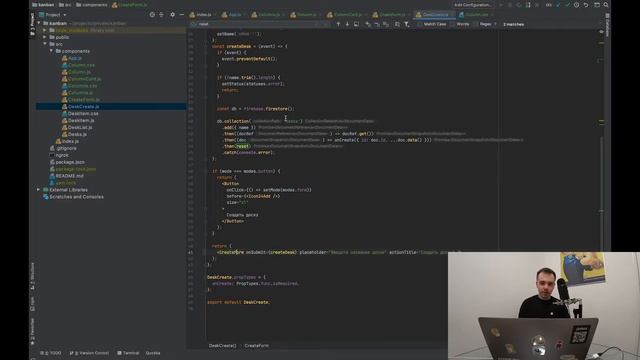
Task: Open the Database side panel
Action: (x=607, y=25)
